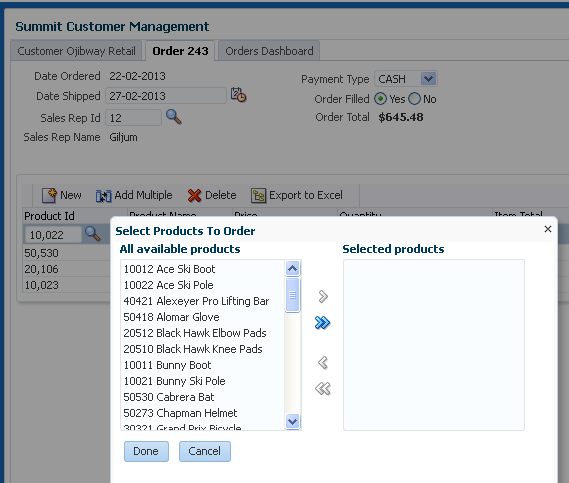
Task: Select No for Order Filled
Action: coord(414,99)
